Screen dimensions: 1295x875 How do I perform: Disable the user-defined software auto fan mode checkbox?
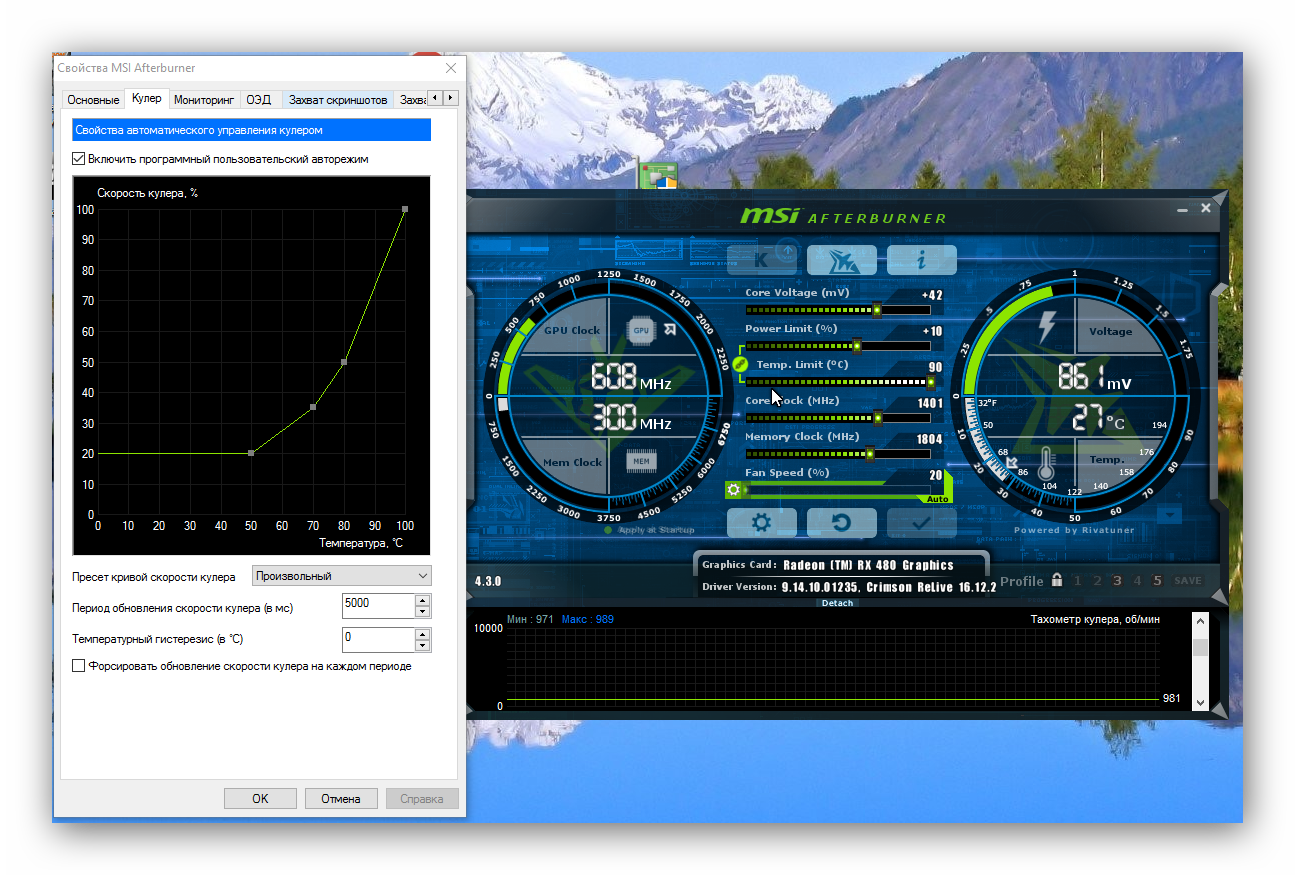click(79, 159)
